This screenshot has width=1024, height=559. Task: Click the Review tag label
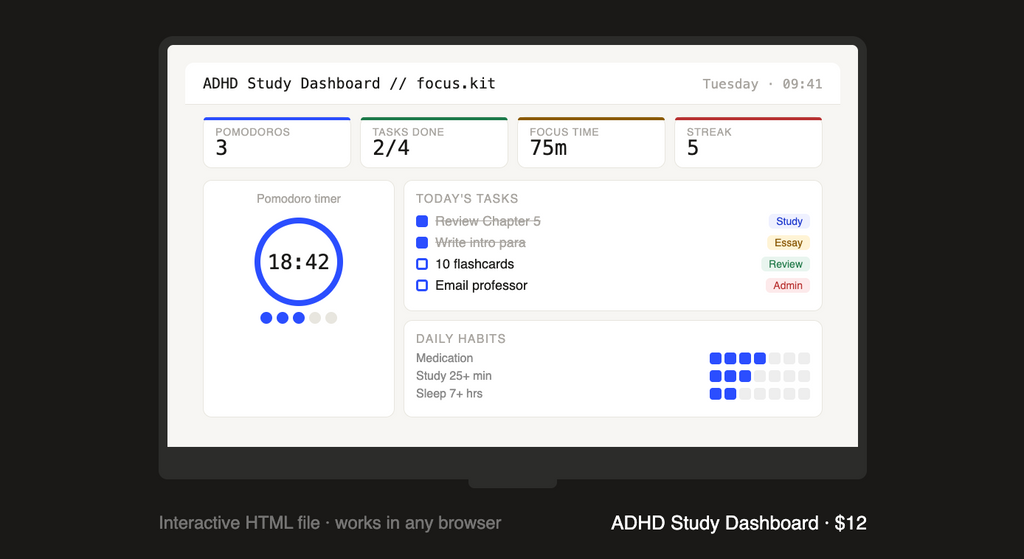[x=785, y=264]
